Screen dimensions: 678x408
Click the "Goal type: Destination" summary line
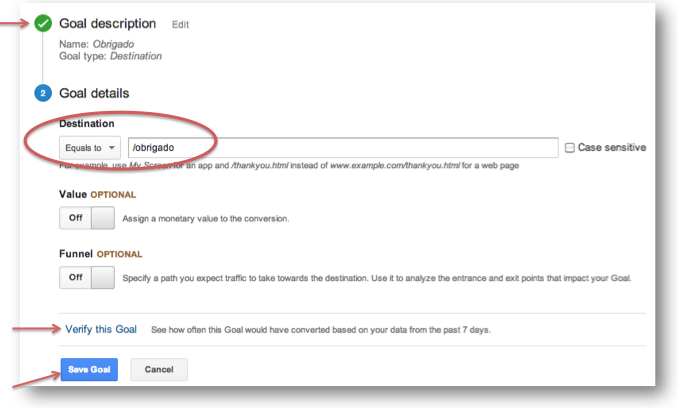(111, 56)
